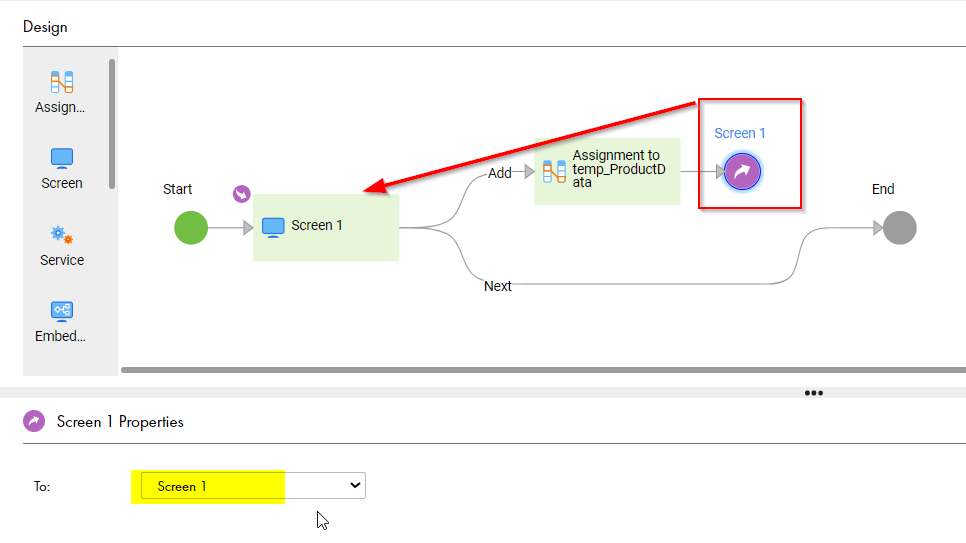Click the Next path label
The image size is (966, 543).
click(x=498, y=286)
